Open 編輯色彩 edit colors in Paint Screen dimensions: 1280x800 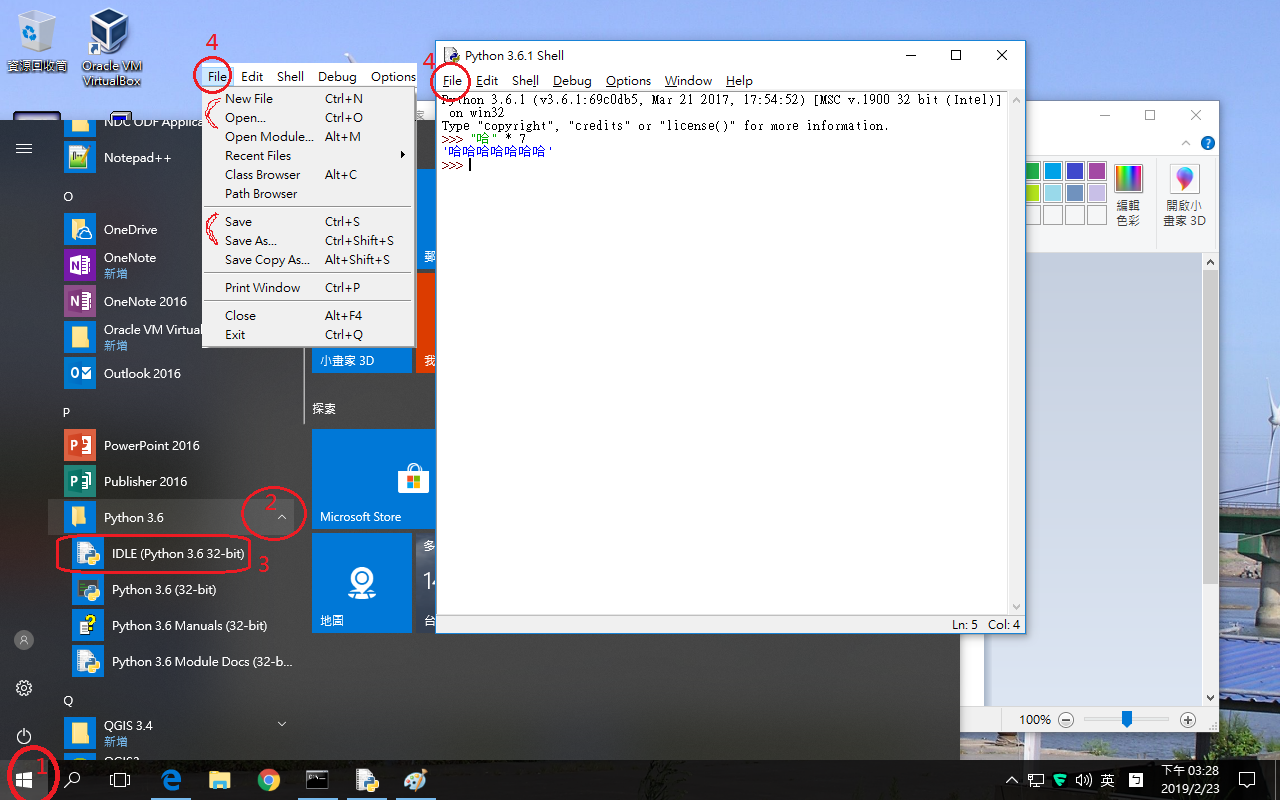pos(1128,195)
